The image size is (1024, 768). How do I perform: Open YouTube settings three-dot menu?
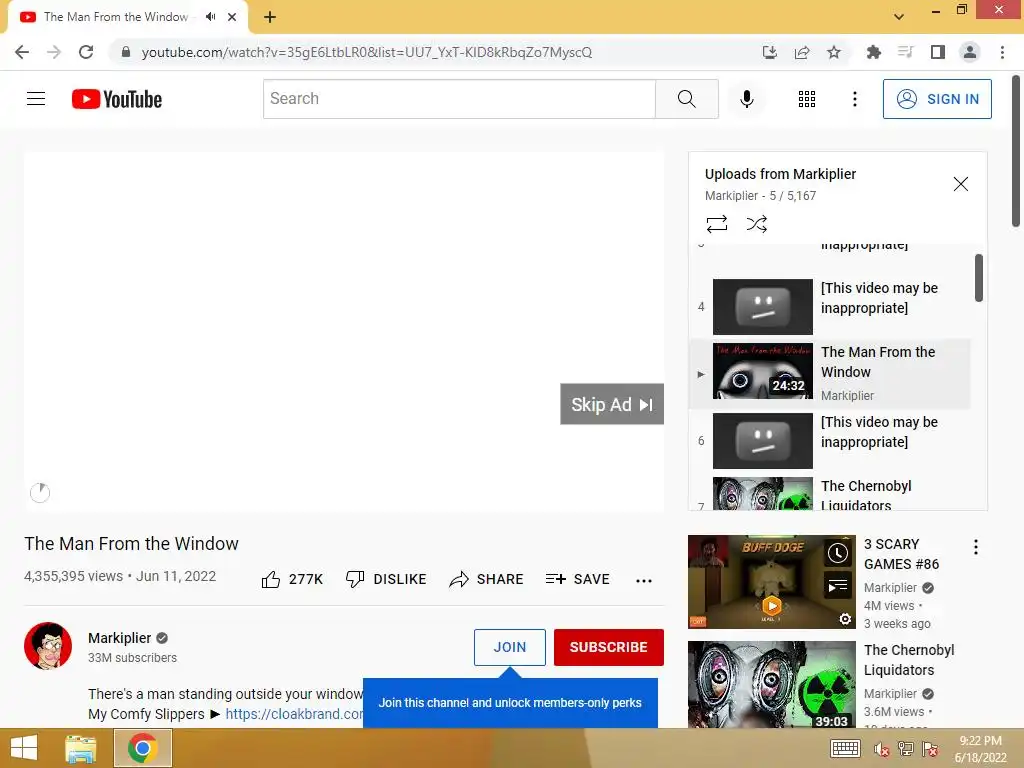pos(854,99)
